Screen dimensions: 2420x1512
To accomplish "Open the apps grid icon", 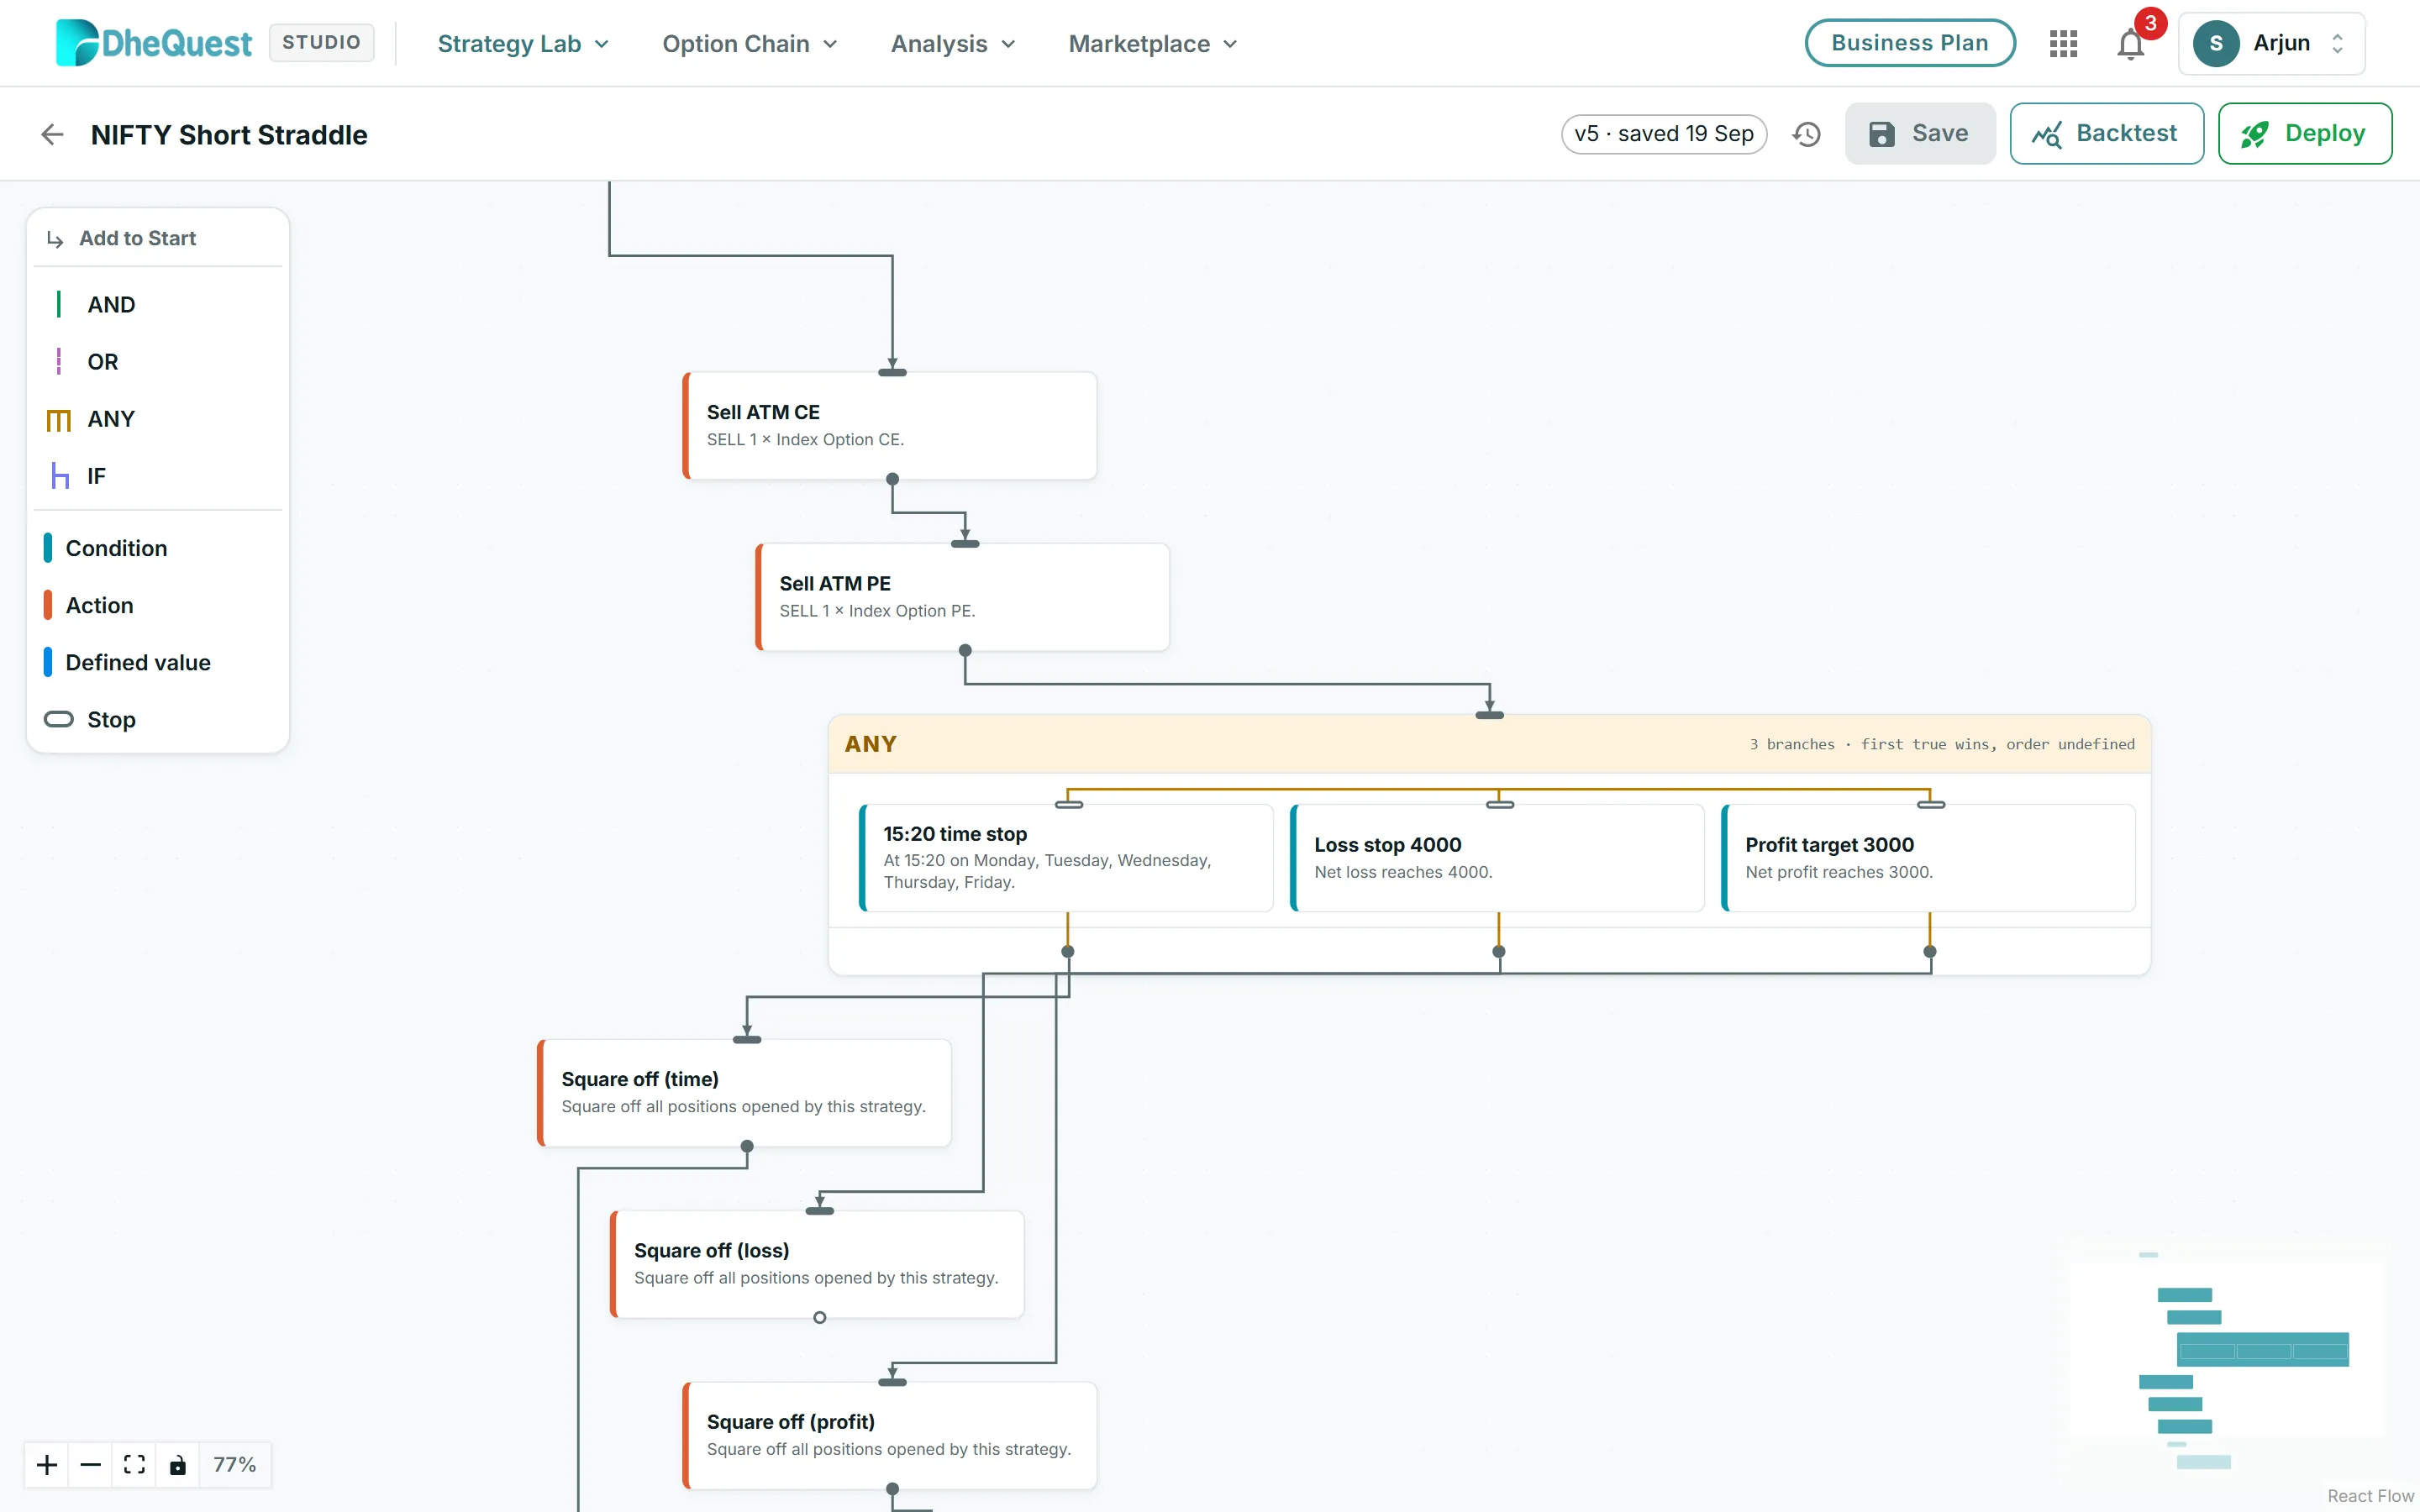I will [2063, 43].
